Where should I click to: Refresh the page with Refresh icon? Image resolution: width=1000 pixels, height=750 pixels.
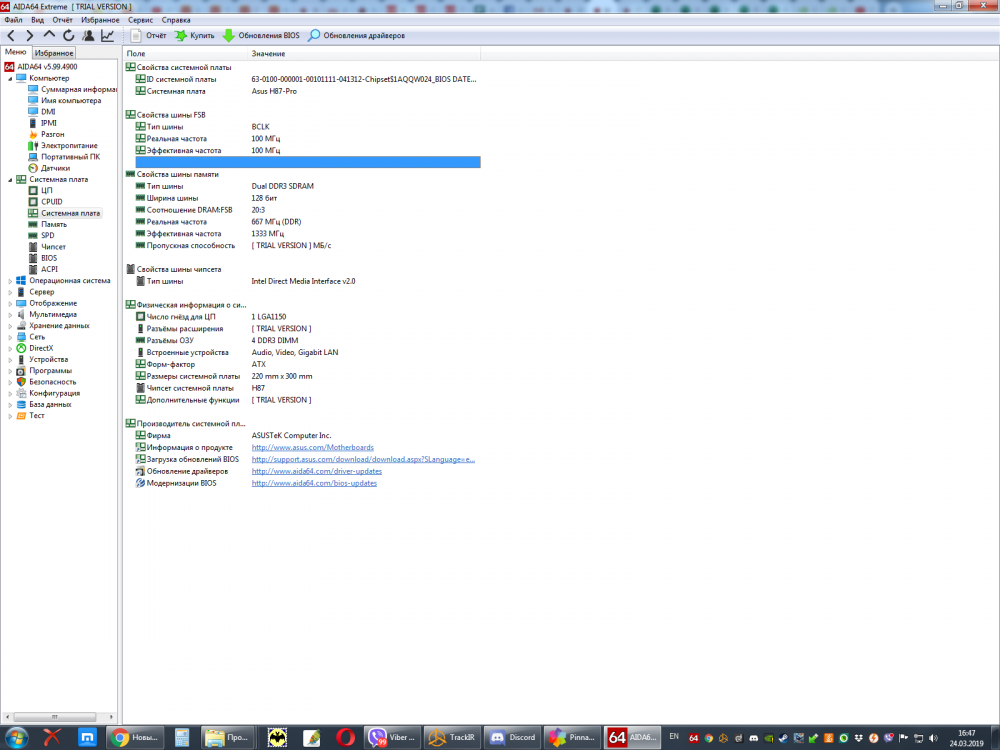pos(69,36)
